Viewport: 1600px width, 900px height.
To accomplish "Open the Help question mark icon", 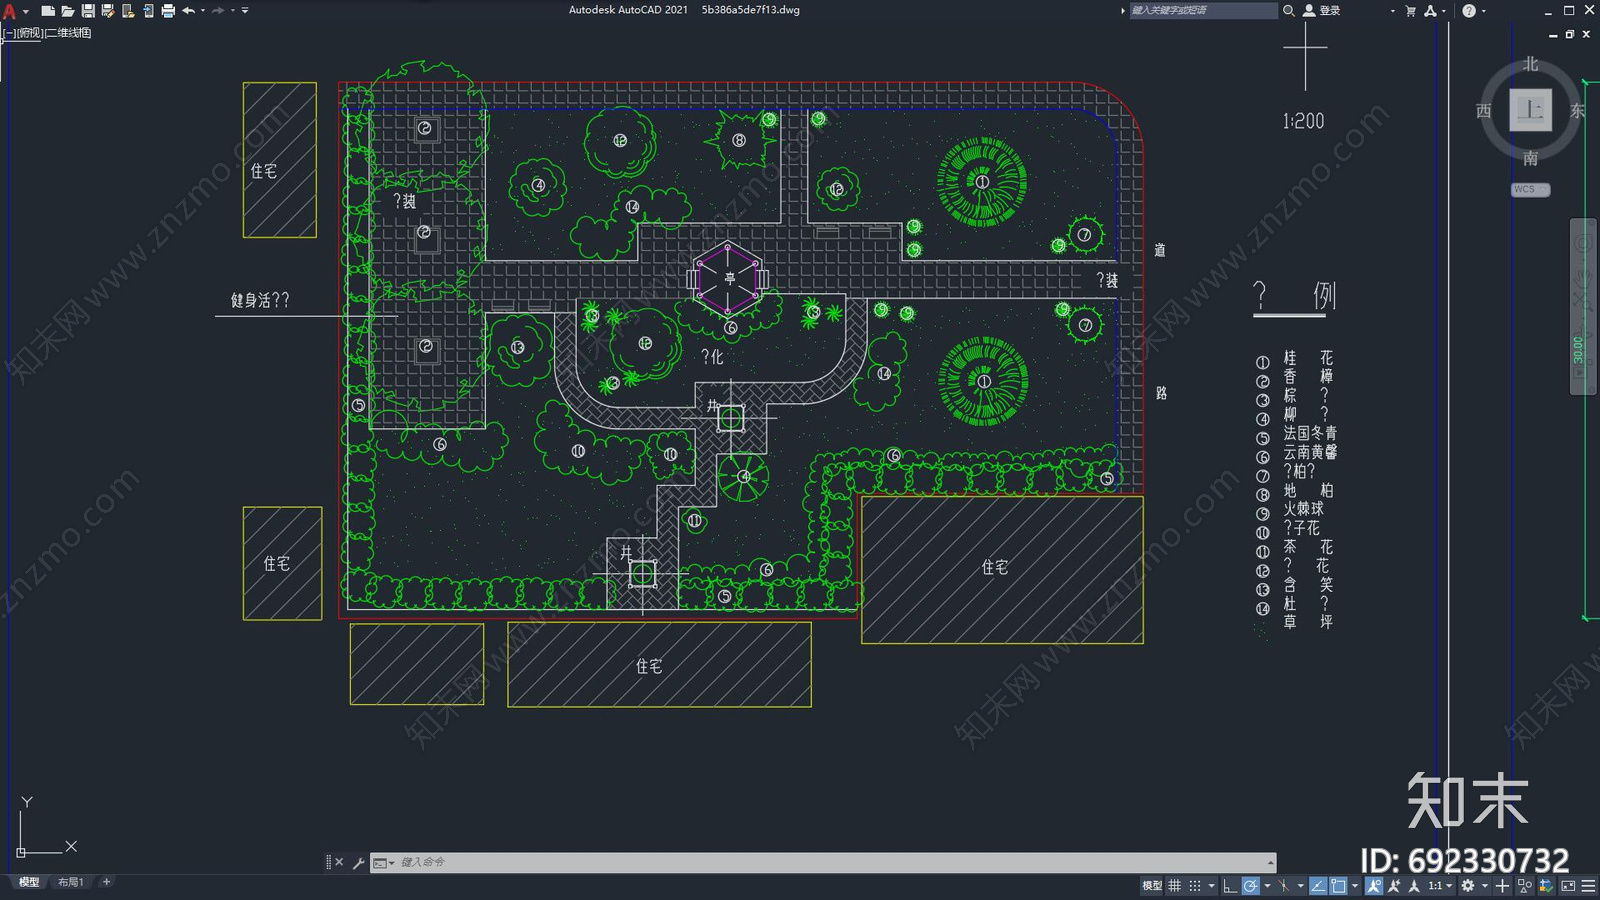I will pos(1468,11).
